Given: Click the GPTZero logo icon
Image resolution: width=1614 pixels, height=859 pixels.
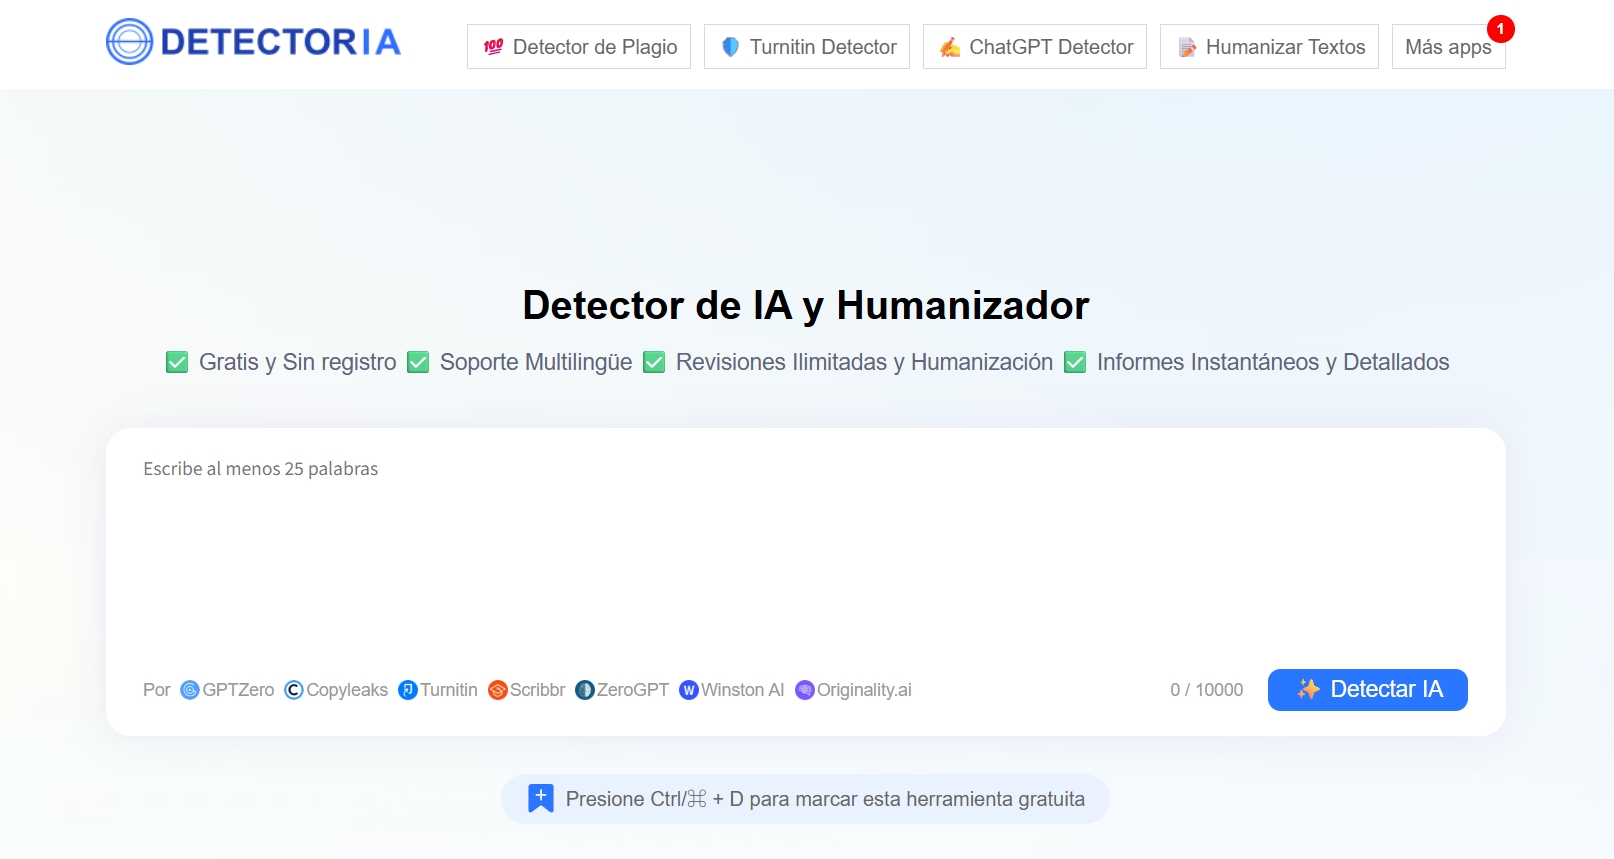Looking at the screenshot, I should click(190, 690).
